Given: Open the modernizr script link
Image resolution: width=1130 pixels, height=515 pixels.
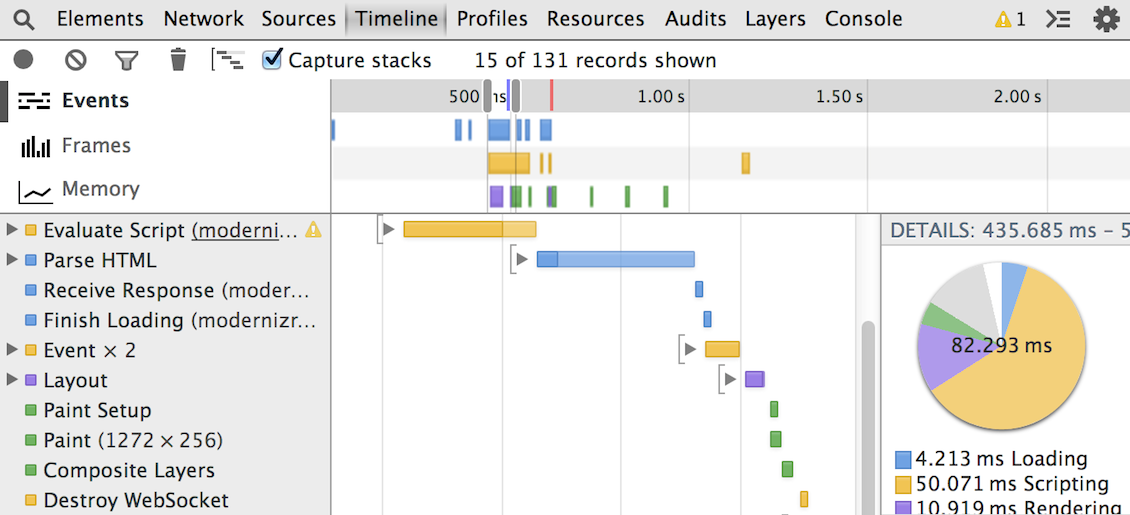Looking at the screenshot, I should coord(245,230).
